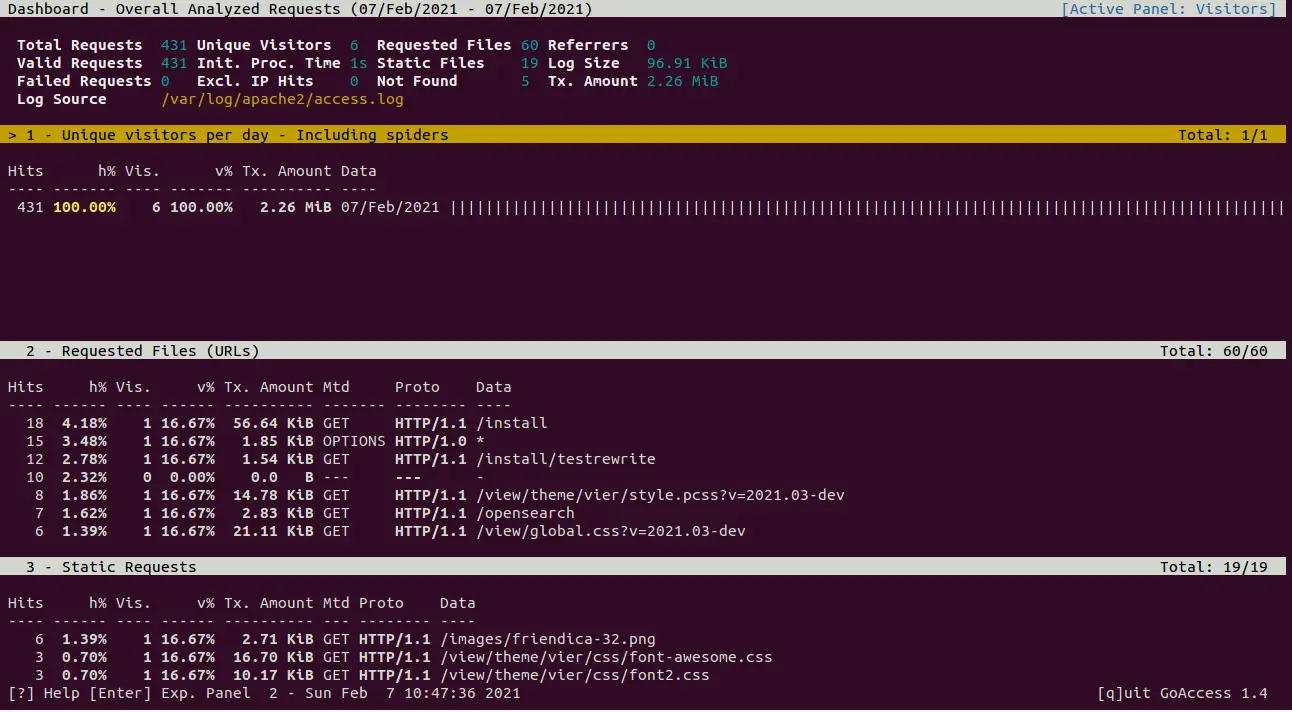The width and height of the screenshot is (1292, 712).
Task: Click the Failed Requests count 0
Action: [x=165, y=81]
